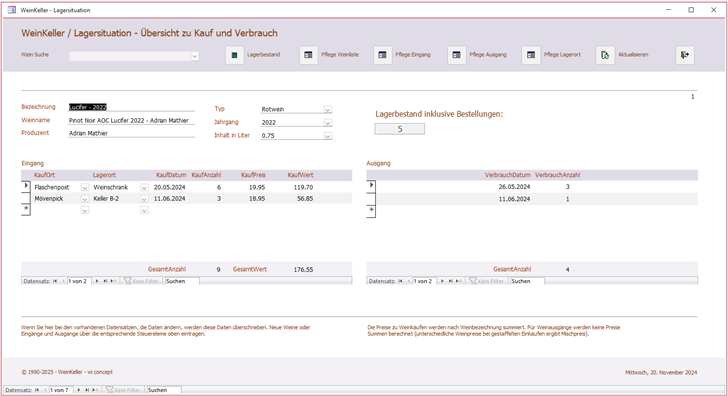Open Lagerort dropdown in the new Eingang row

click(x=144, y=210)
